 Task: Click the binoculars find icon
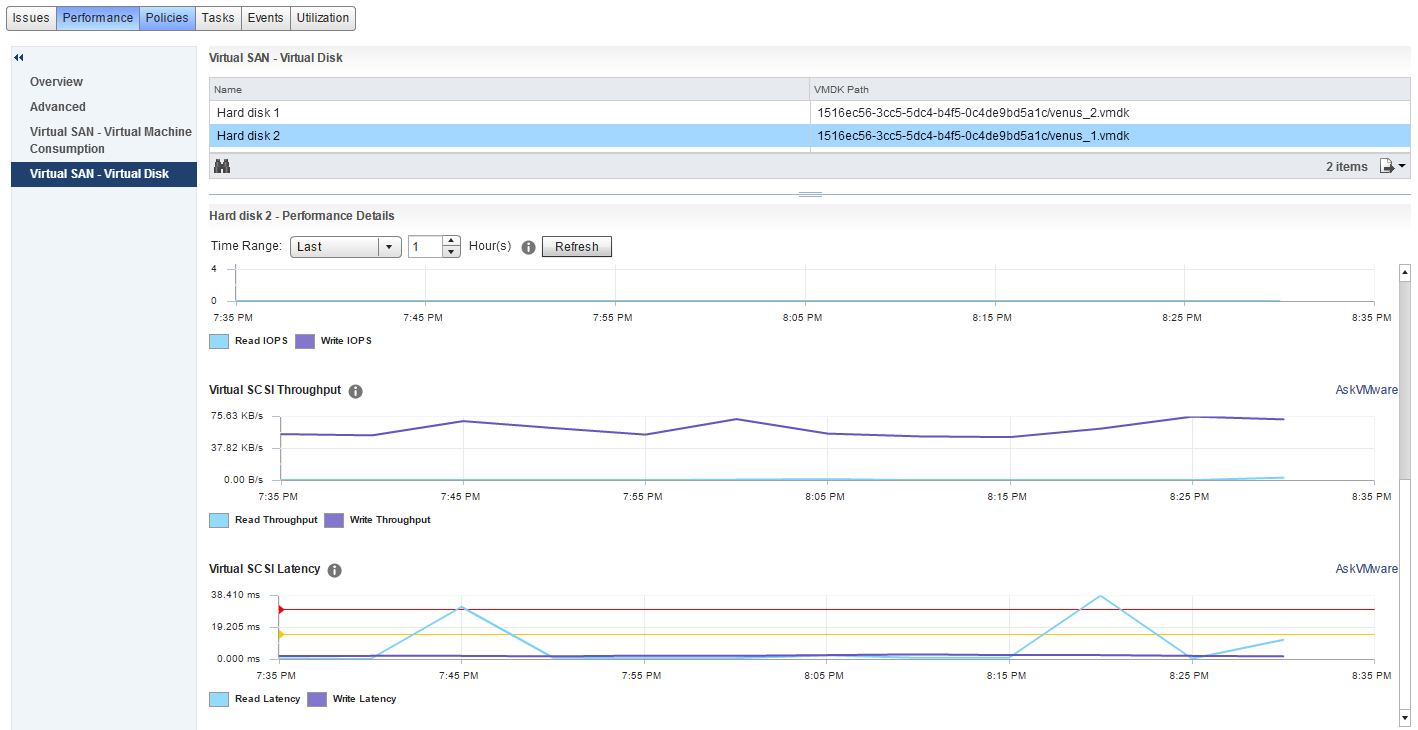click(x=222, y=166)
